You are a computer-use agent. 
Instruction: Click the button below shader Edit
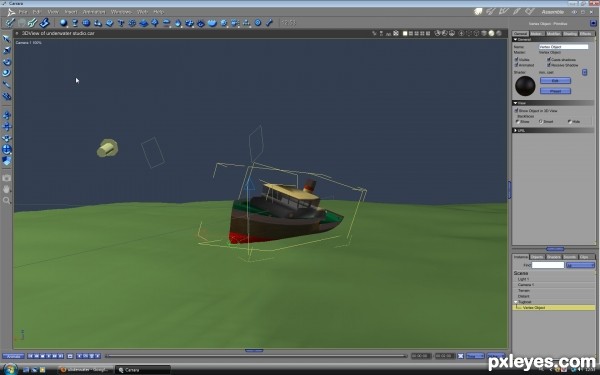pos(555,91)
